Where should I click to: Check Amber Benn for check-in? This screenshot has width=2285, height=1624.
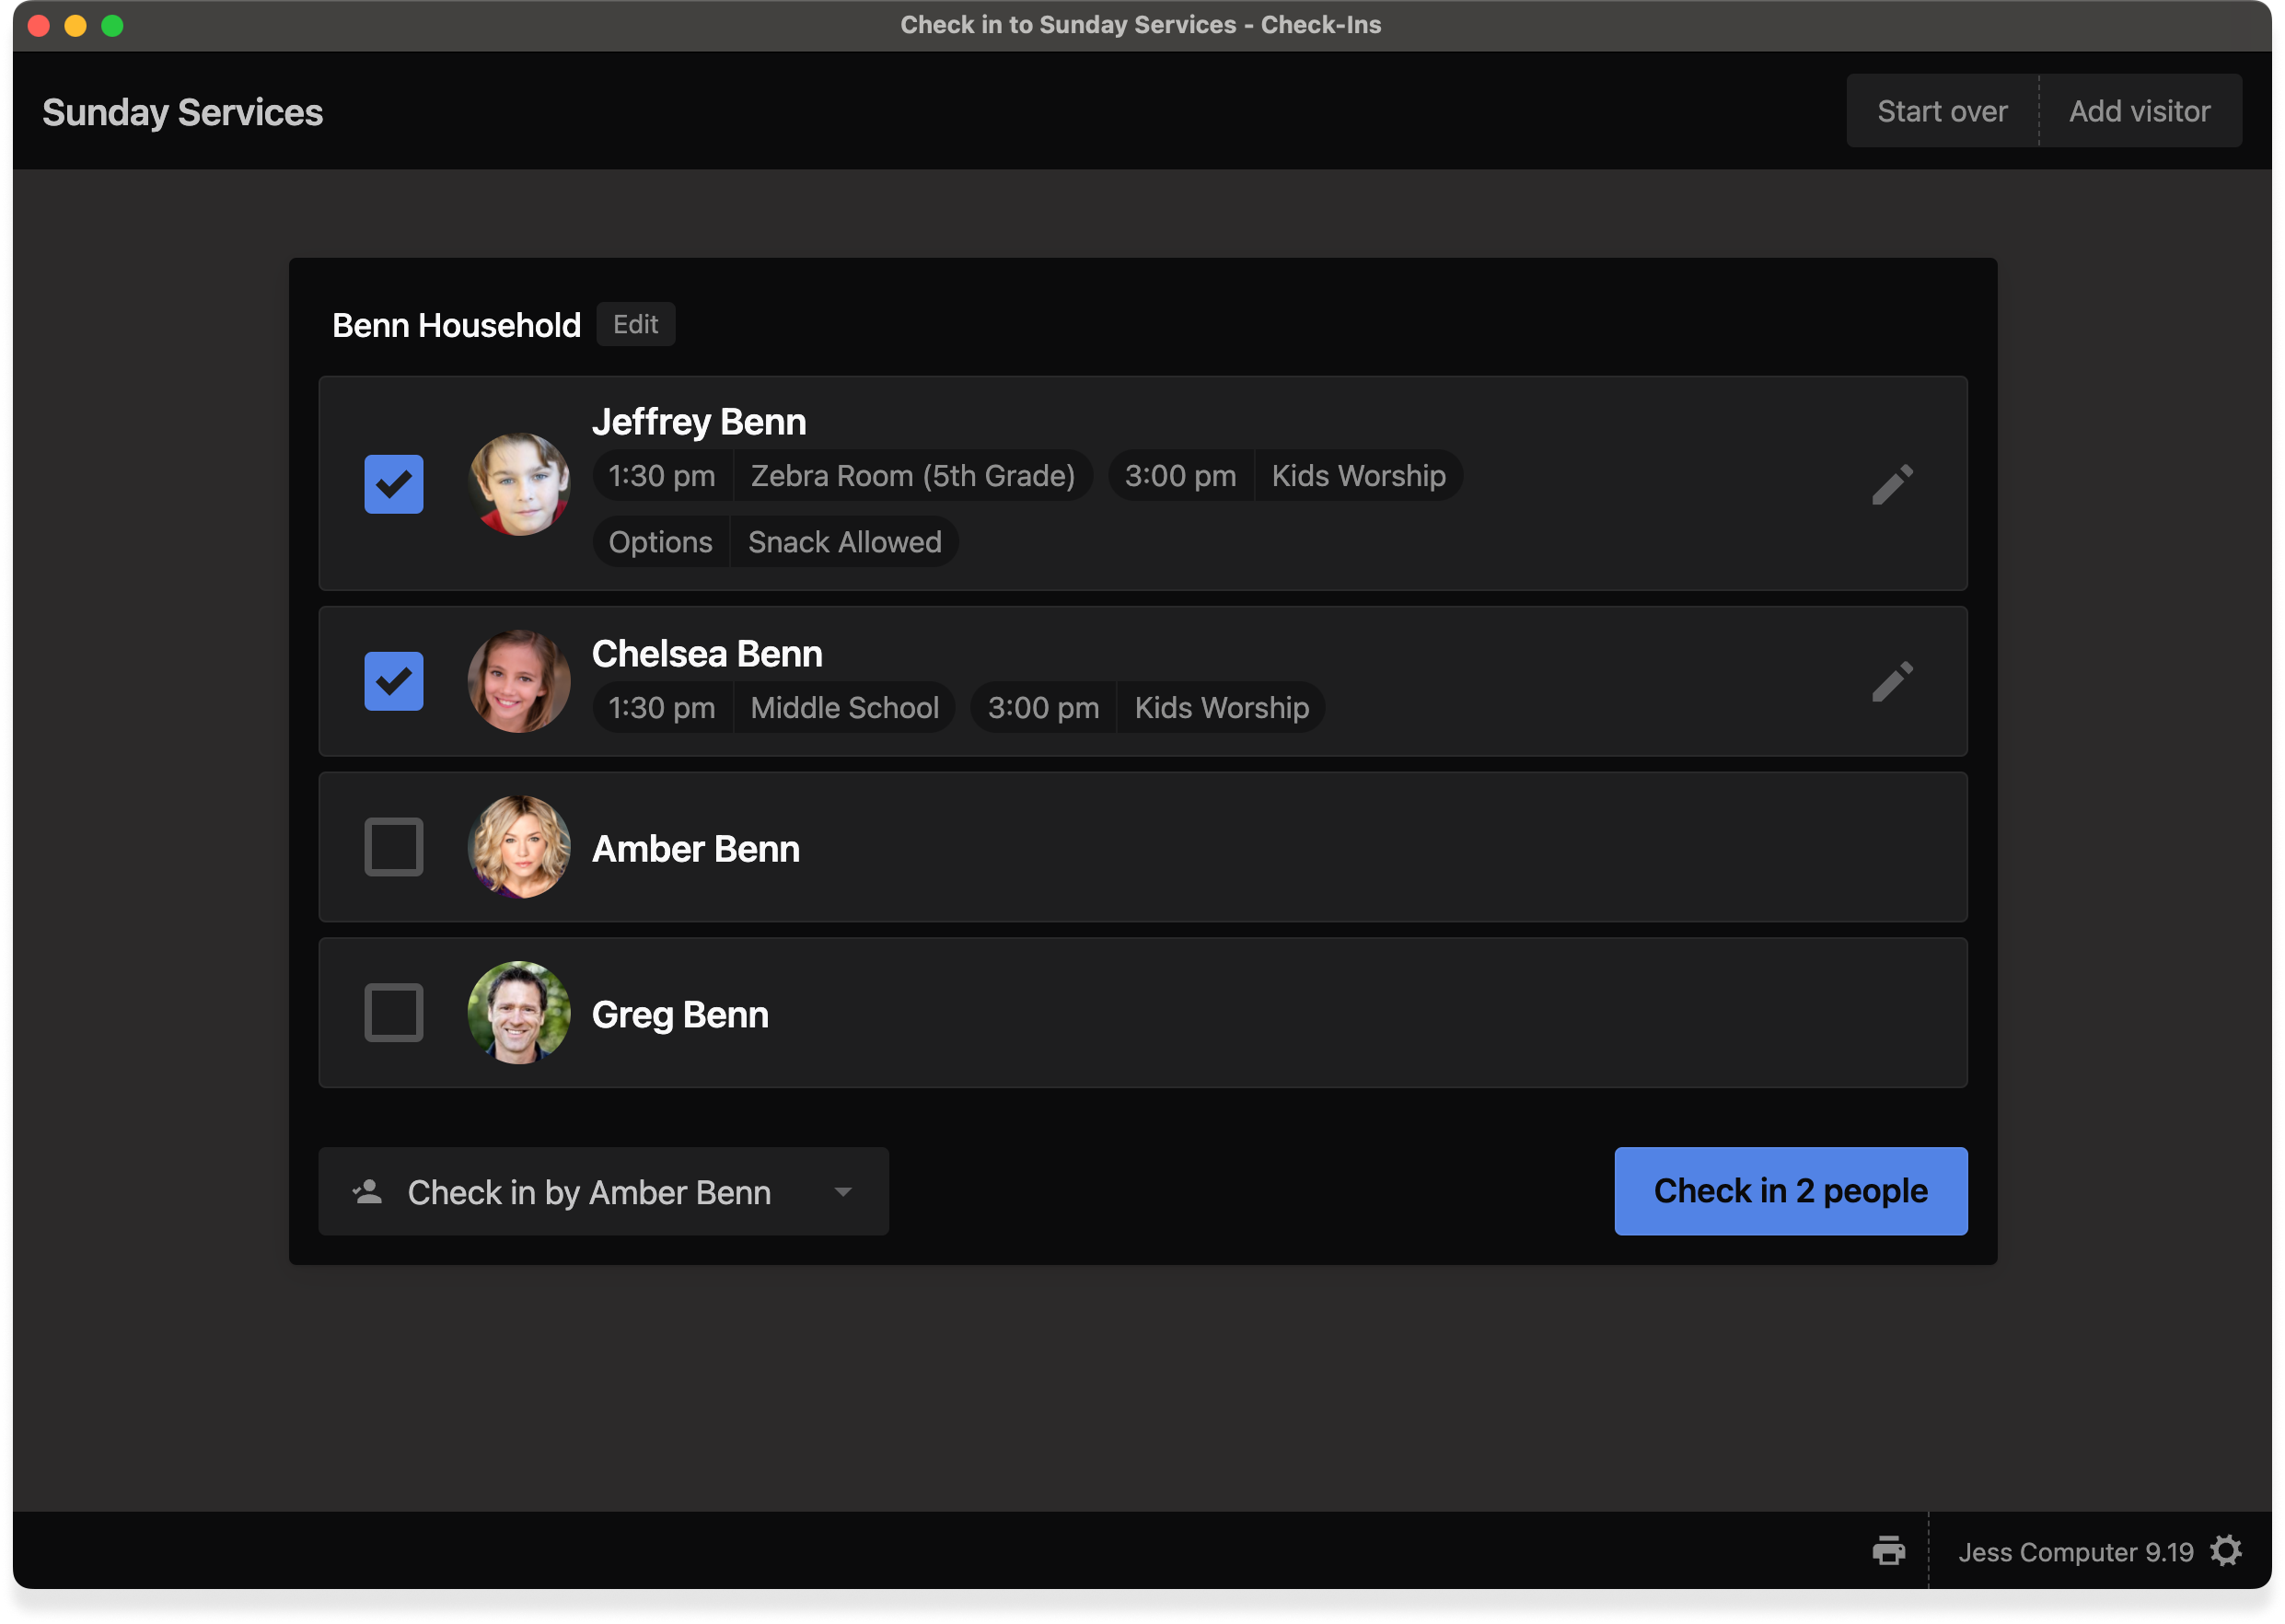coord(393,847)
